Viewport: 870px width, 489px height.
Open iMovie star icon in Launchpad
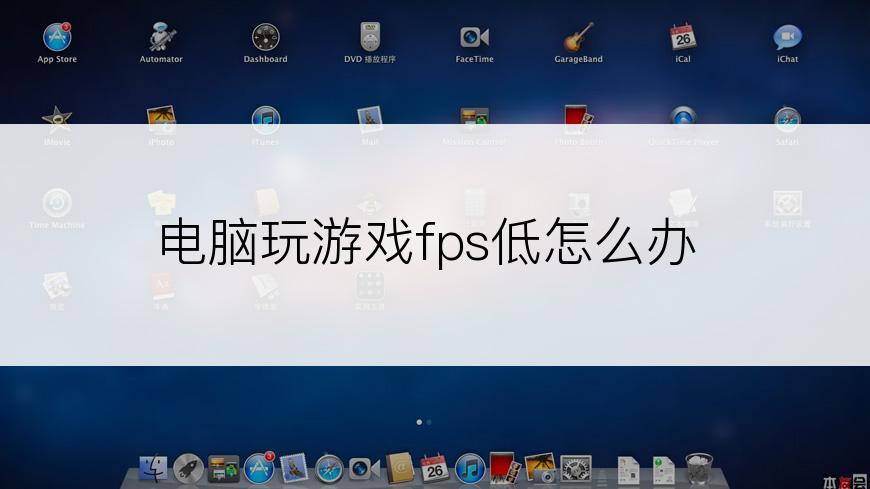click(x=57, y=119)
